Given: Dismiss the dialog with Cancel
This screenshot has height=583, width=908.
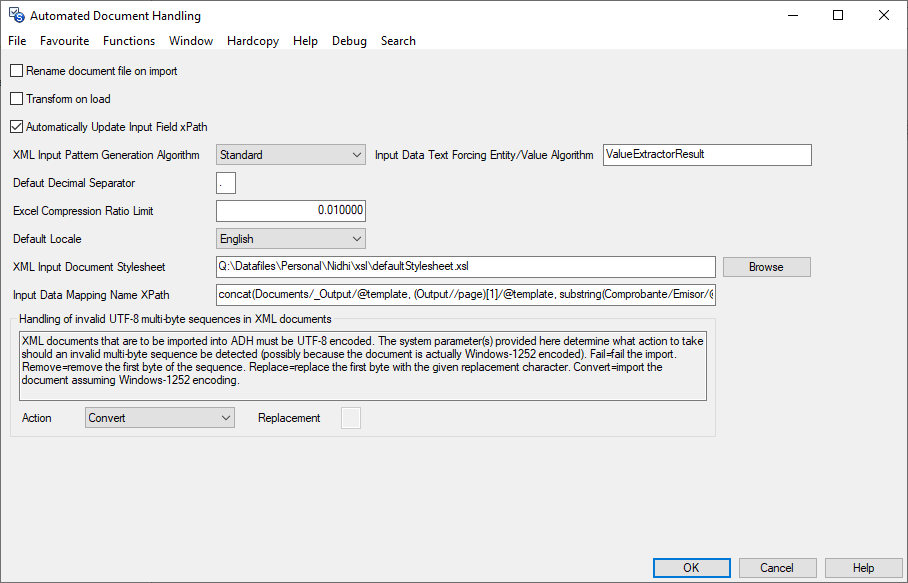Looking at the screenshot, I should [777, 567].
